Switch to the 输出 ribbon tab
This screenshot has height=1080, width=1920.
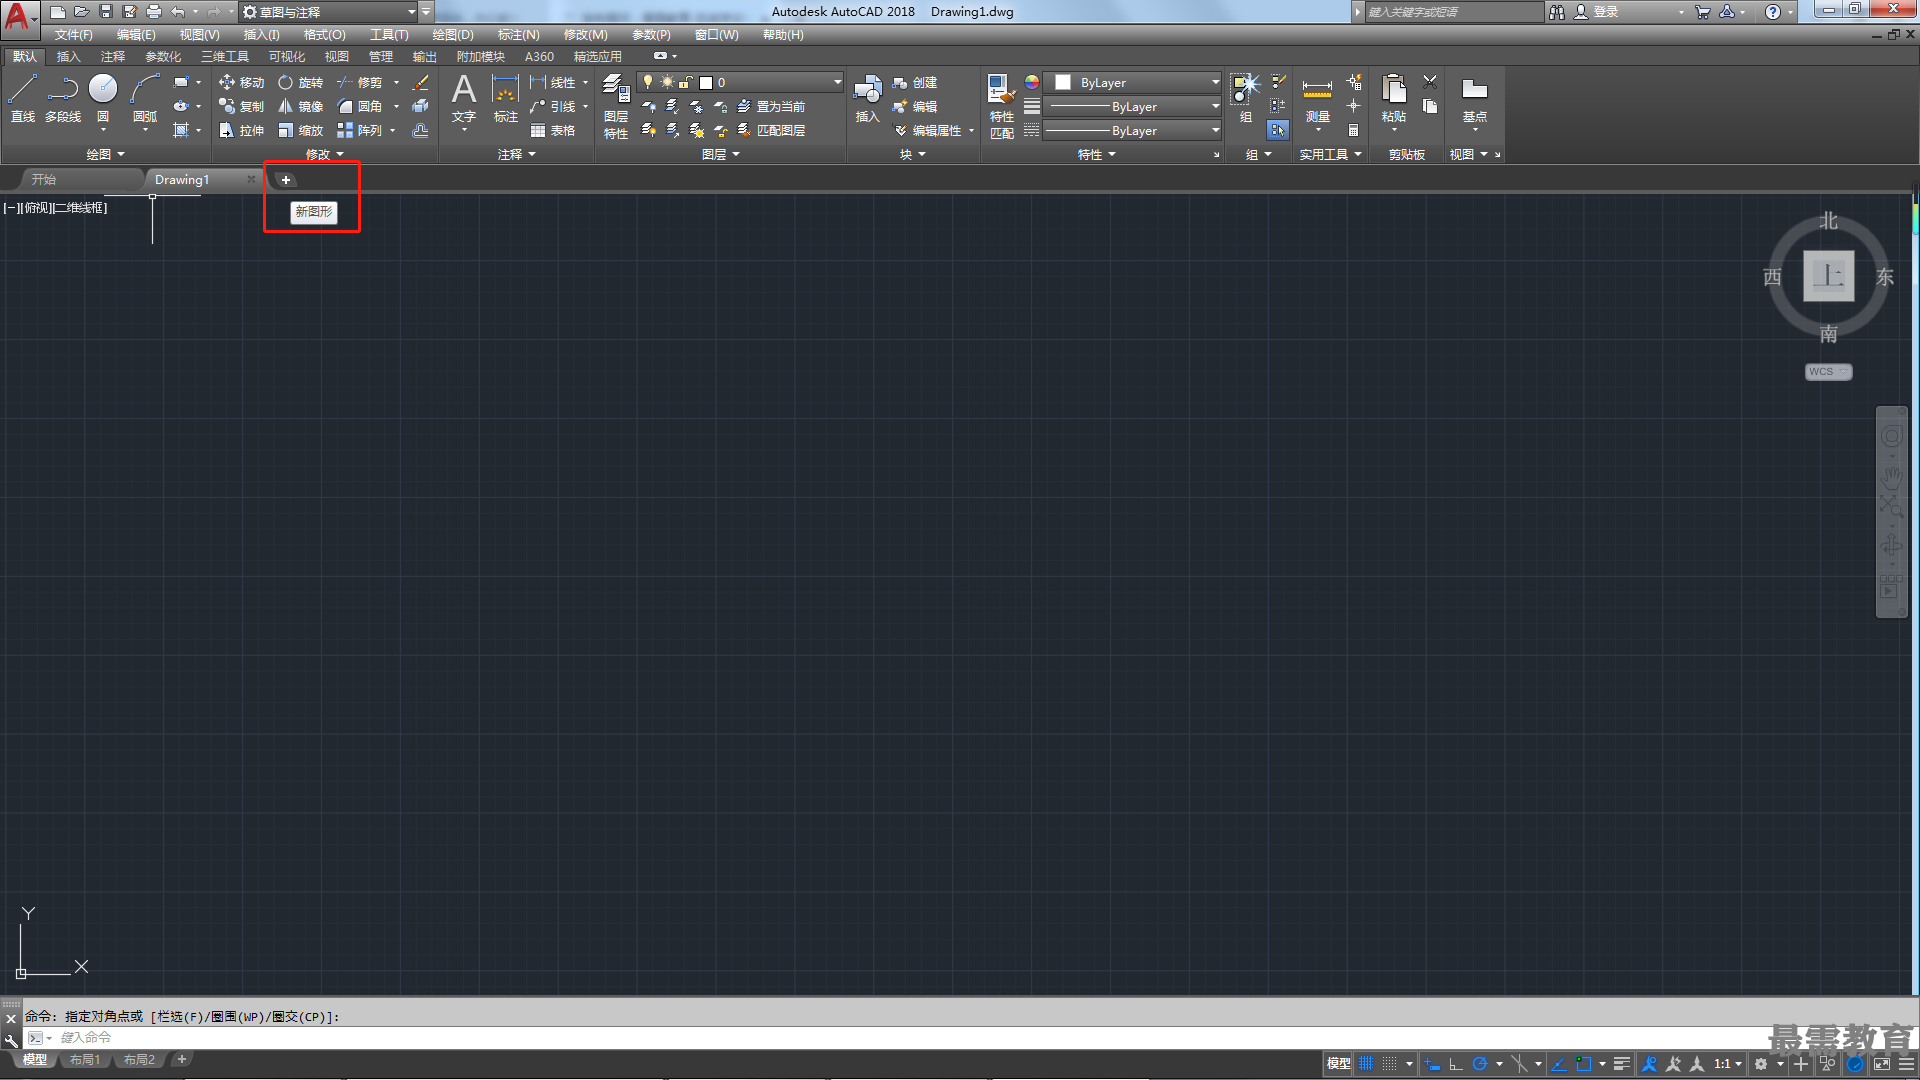point(425,56)
